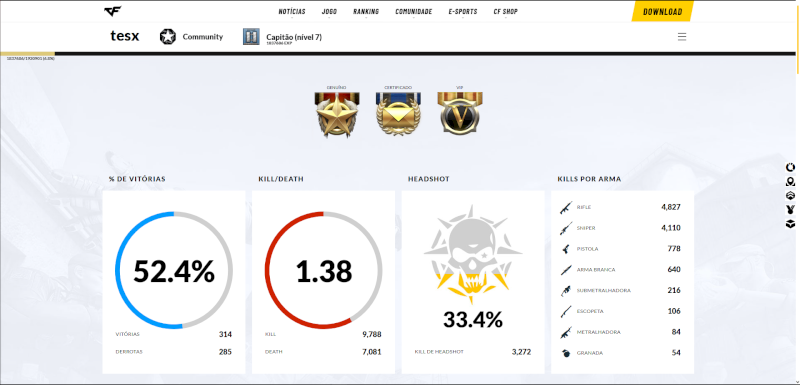Image resolution: width=800 pixels, height=385 pixels.
Task: Click the 33.4% headshot value
Action: coord(473,320)
